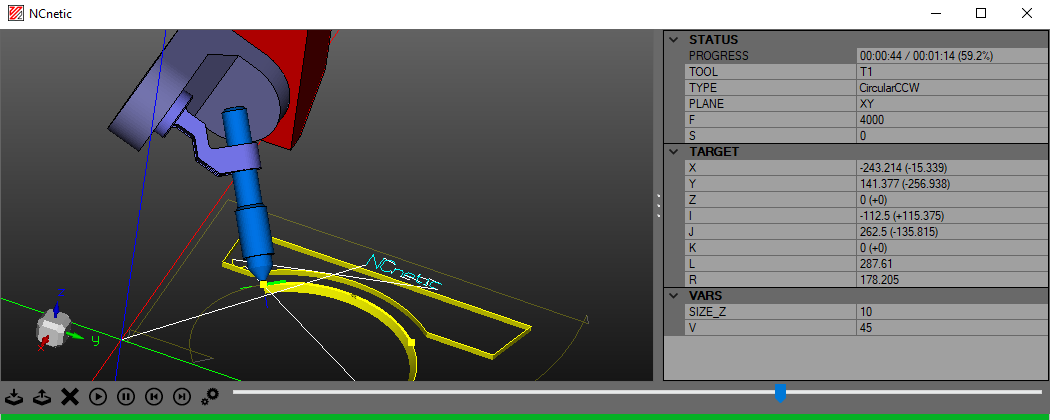Open settings with the gears icon

(210, 397)
